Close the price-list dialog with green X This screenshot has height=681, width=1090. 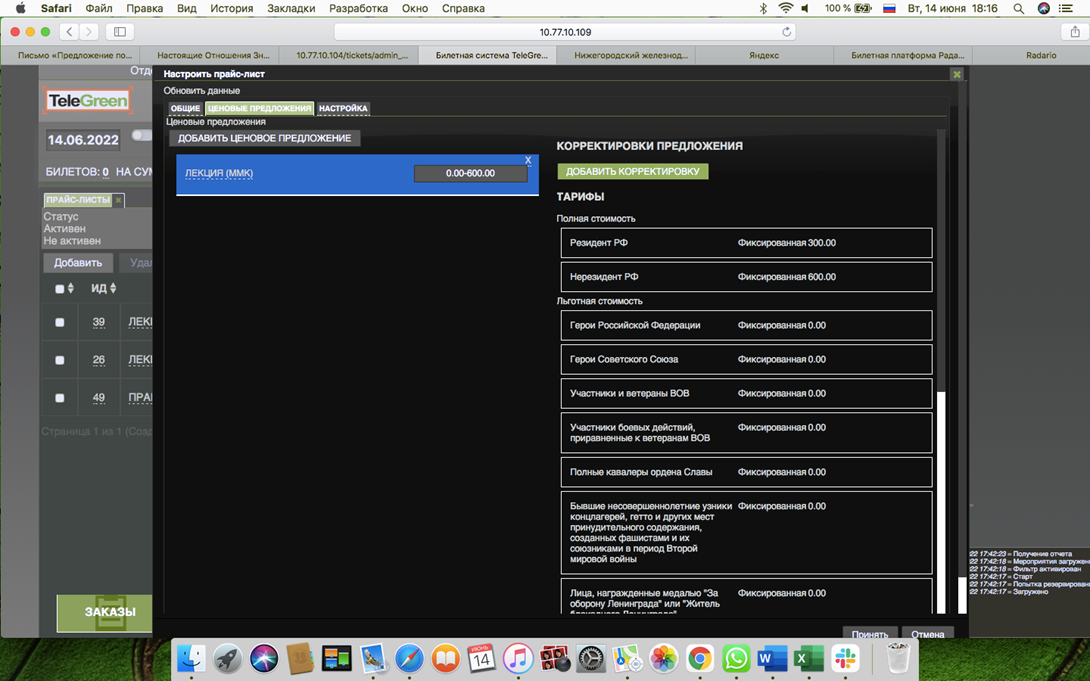tap(957, 74)
